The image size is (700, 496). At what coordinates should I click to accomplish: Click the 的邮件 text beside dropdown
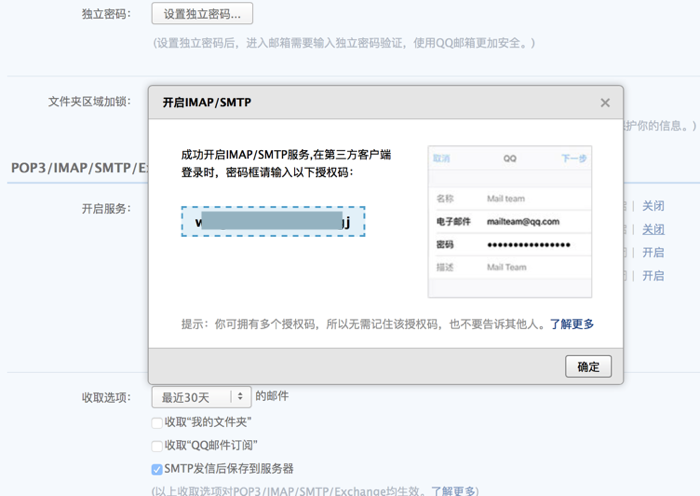pyautogui.click(x=272, y=396)
